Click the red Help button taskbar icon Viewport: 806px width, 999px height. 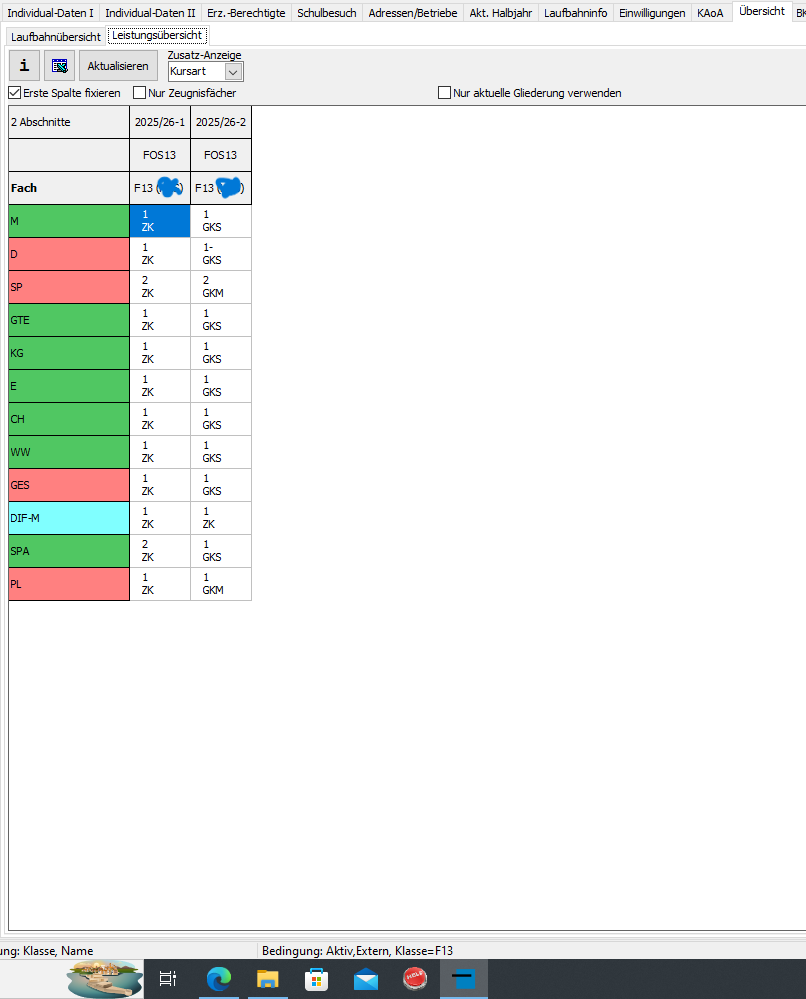coord(415,979)
